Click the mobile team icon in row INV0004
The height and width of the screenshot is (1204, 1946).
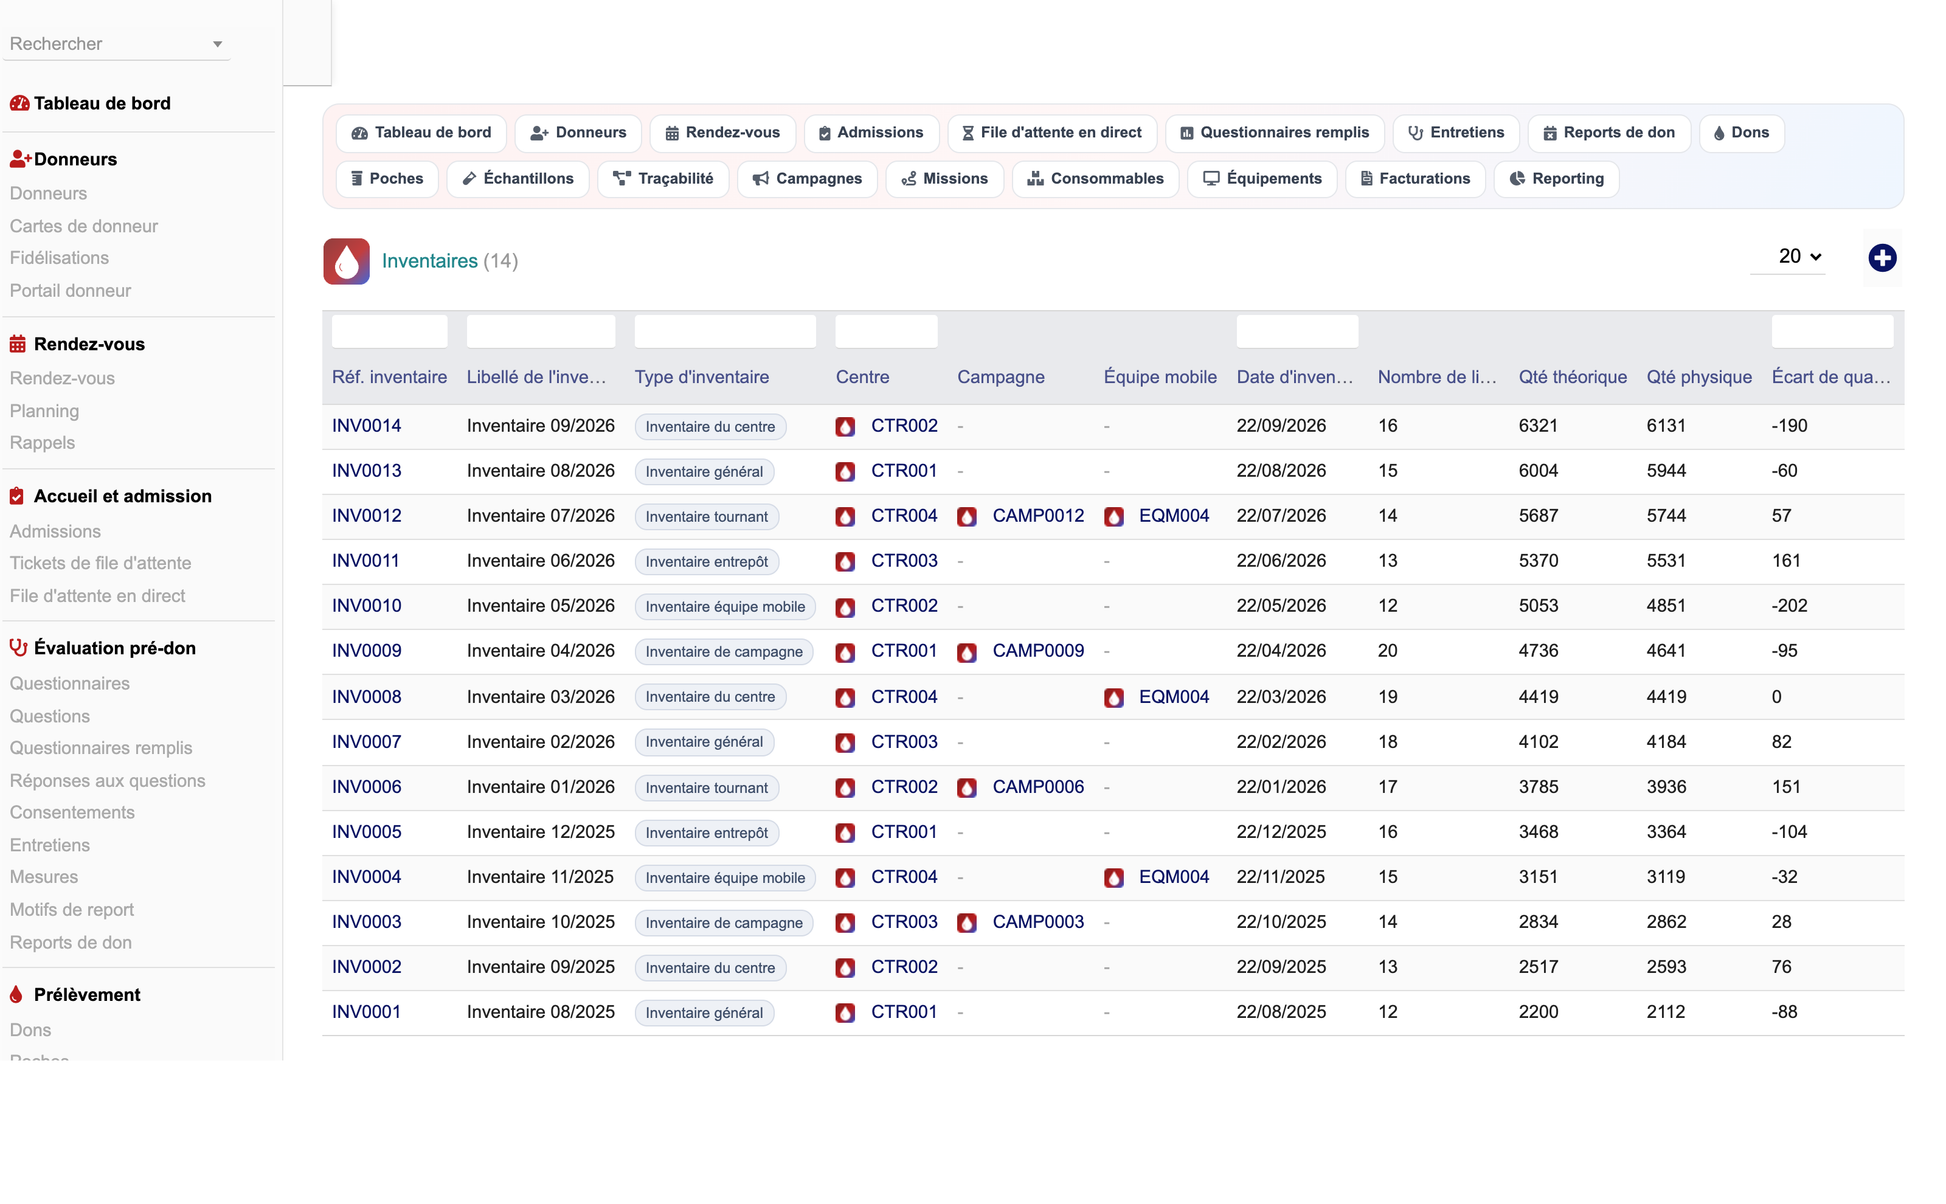point(1114,878)
